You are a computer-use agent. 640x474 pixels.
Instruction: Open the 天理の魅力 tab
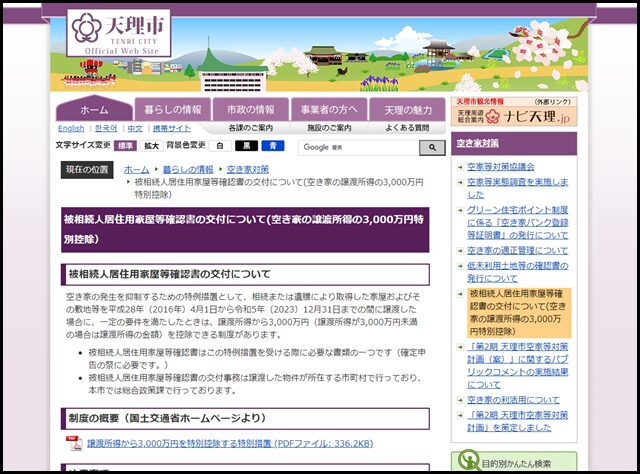(x=407, y=109)
